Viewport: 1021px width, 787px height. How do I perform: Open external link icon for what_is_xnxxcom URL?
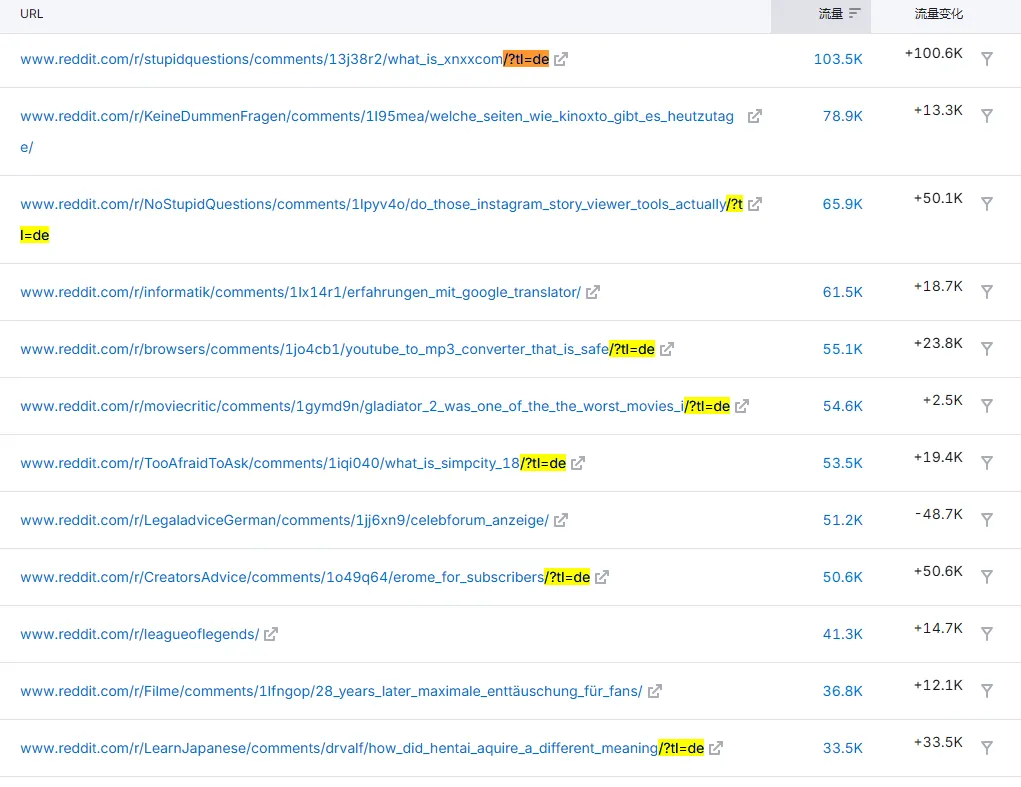561,59
